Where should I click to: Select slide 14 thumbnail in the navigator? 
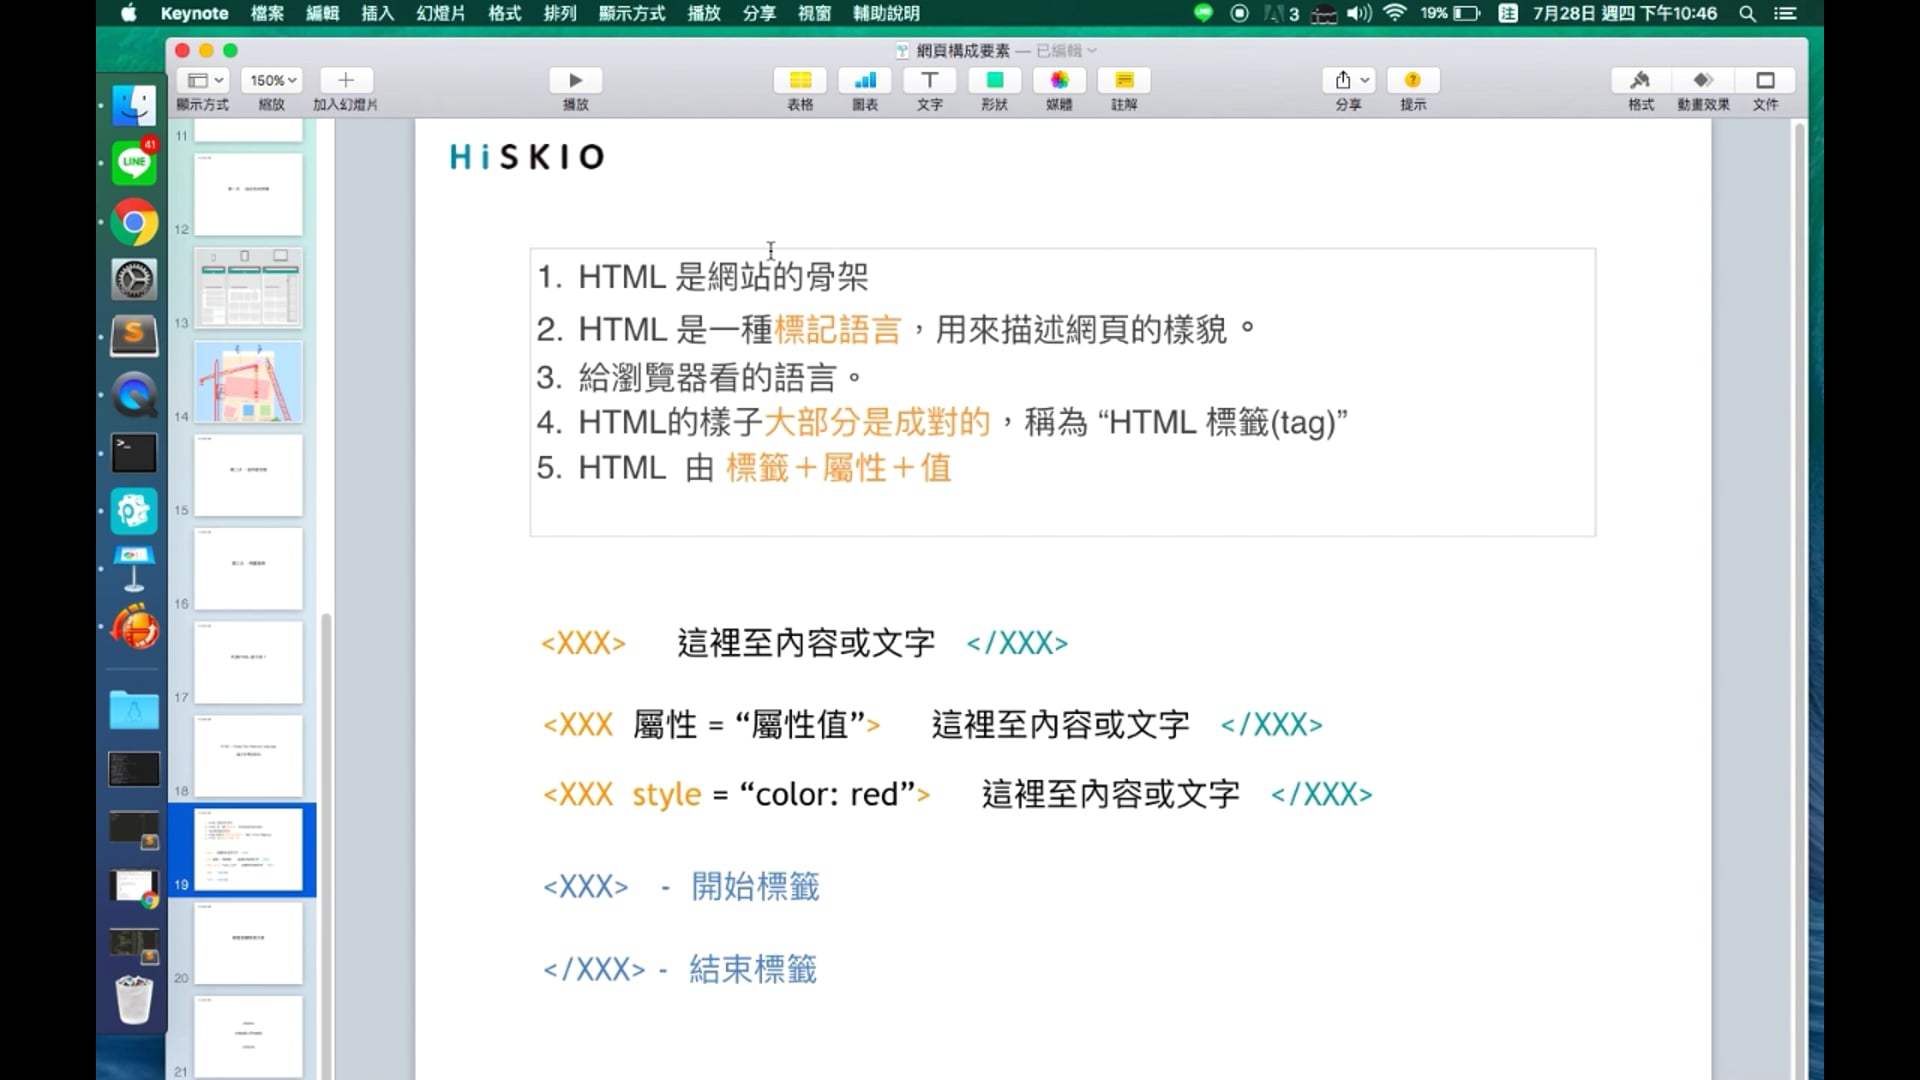coord(248,382)
